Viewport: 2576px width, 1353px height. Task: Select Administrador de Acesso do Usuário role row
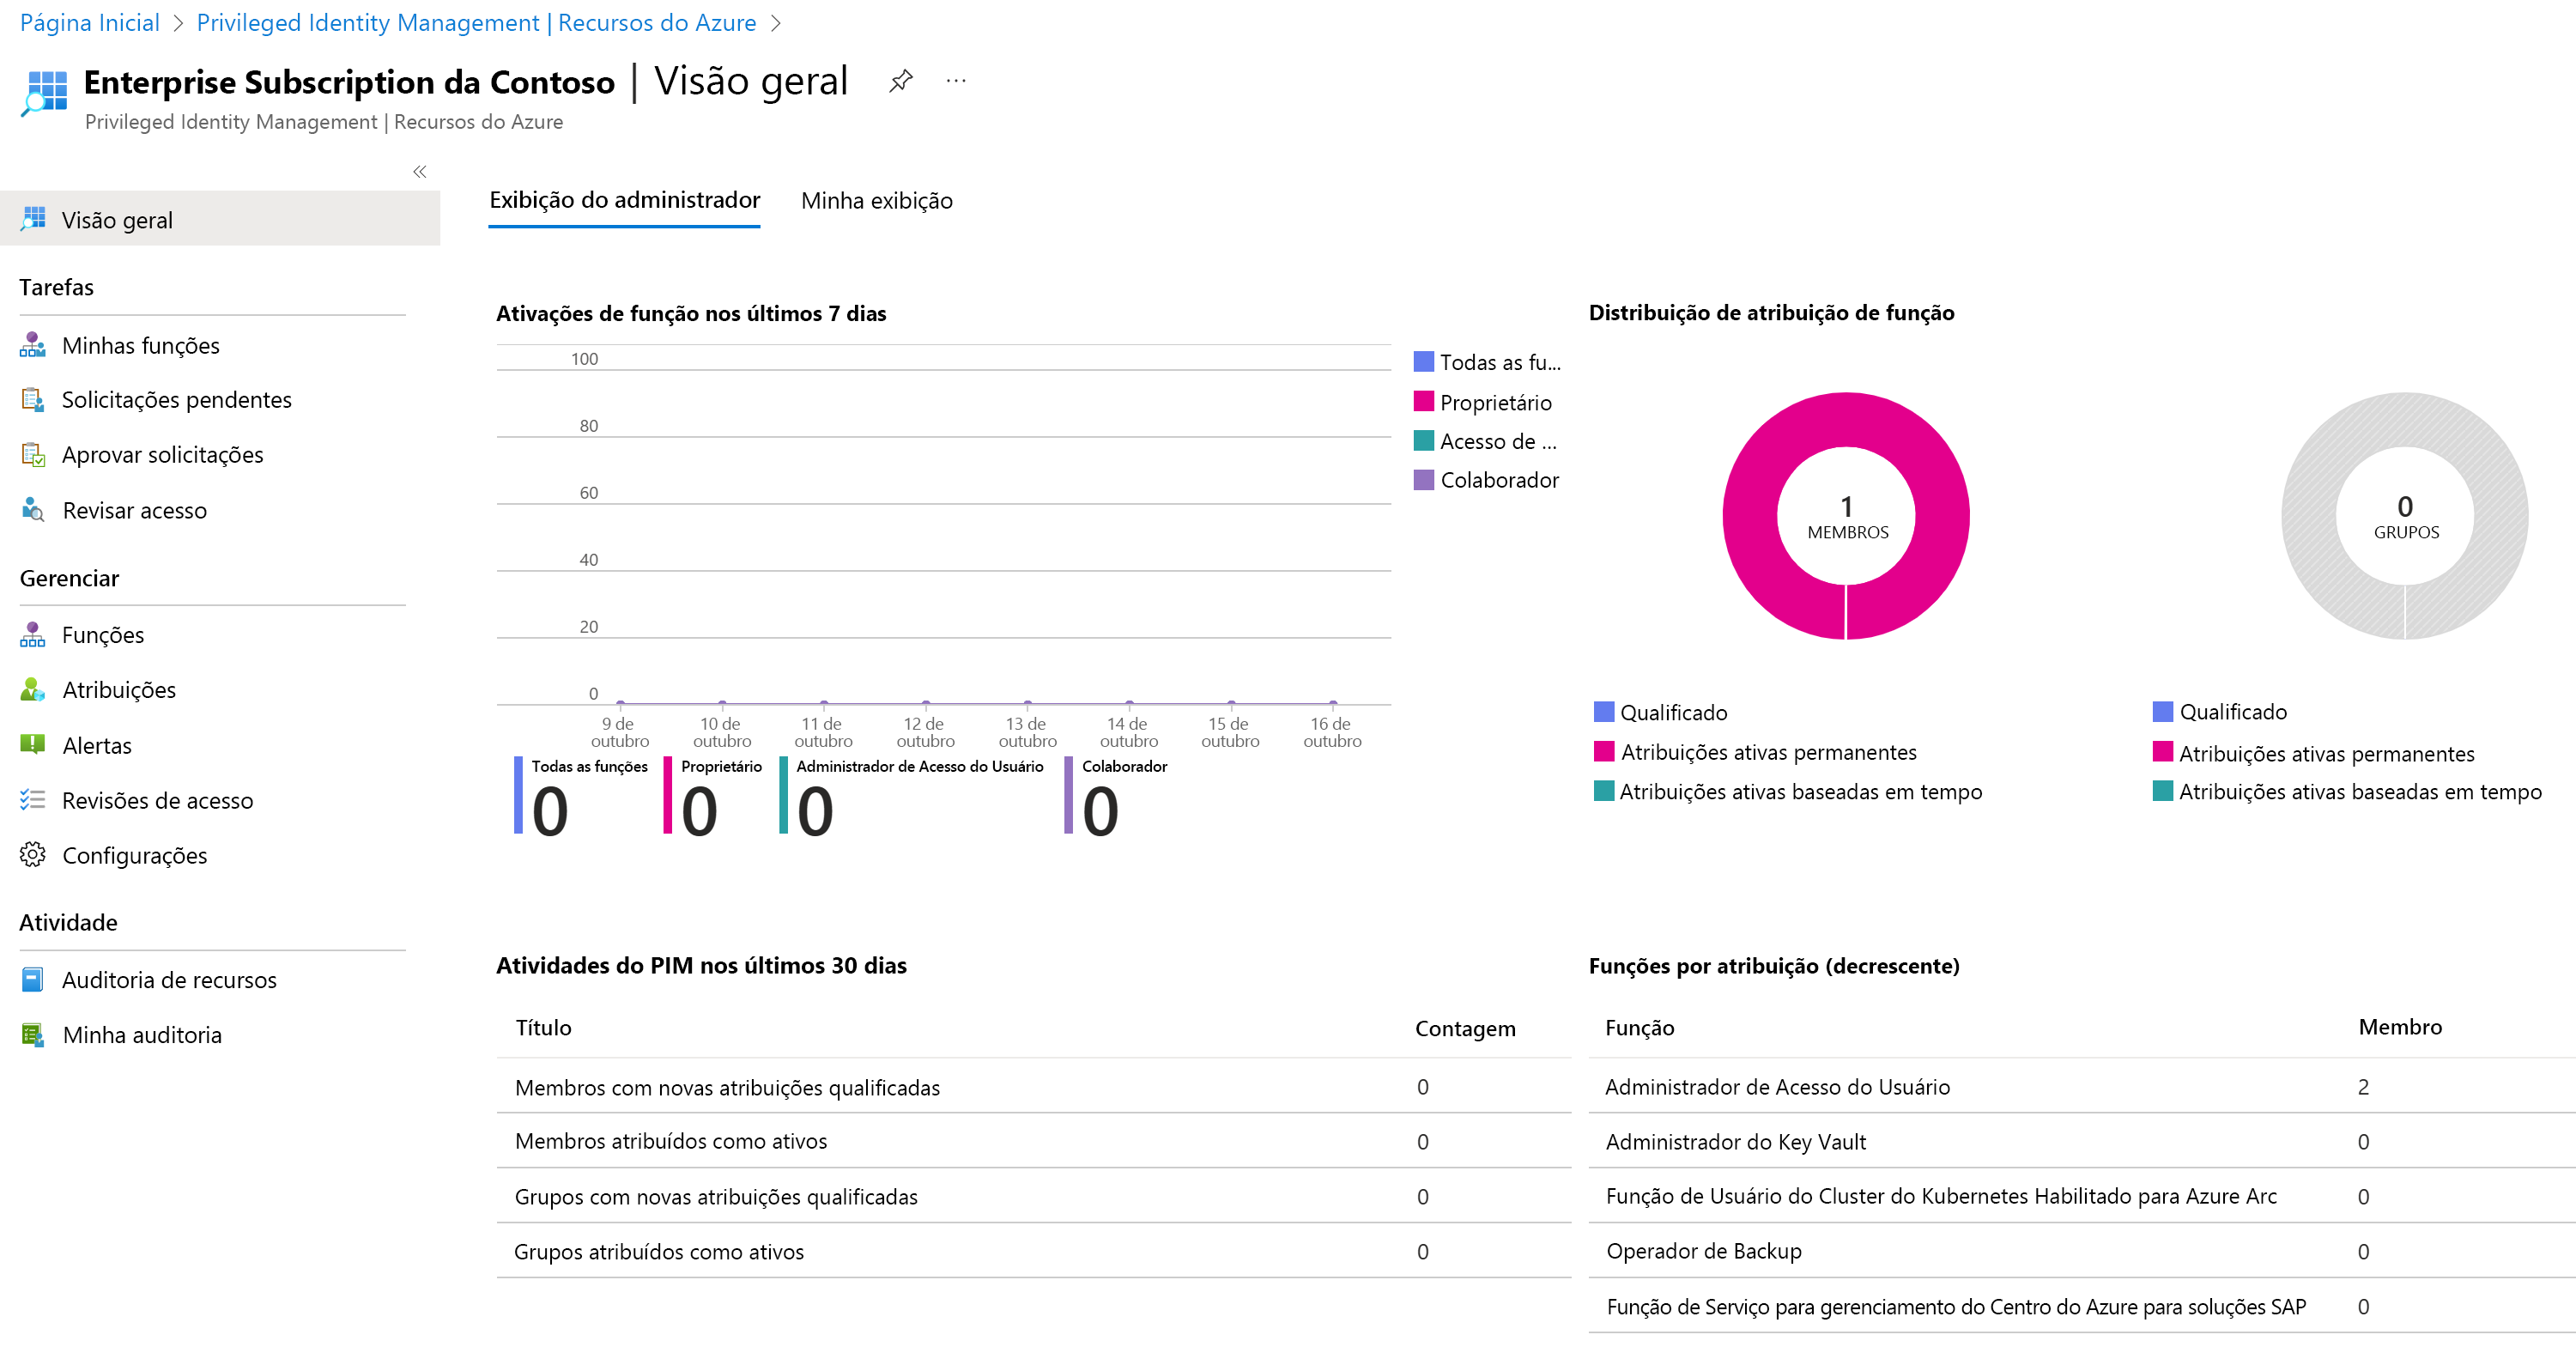[2082, 1087]
